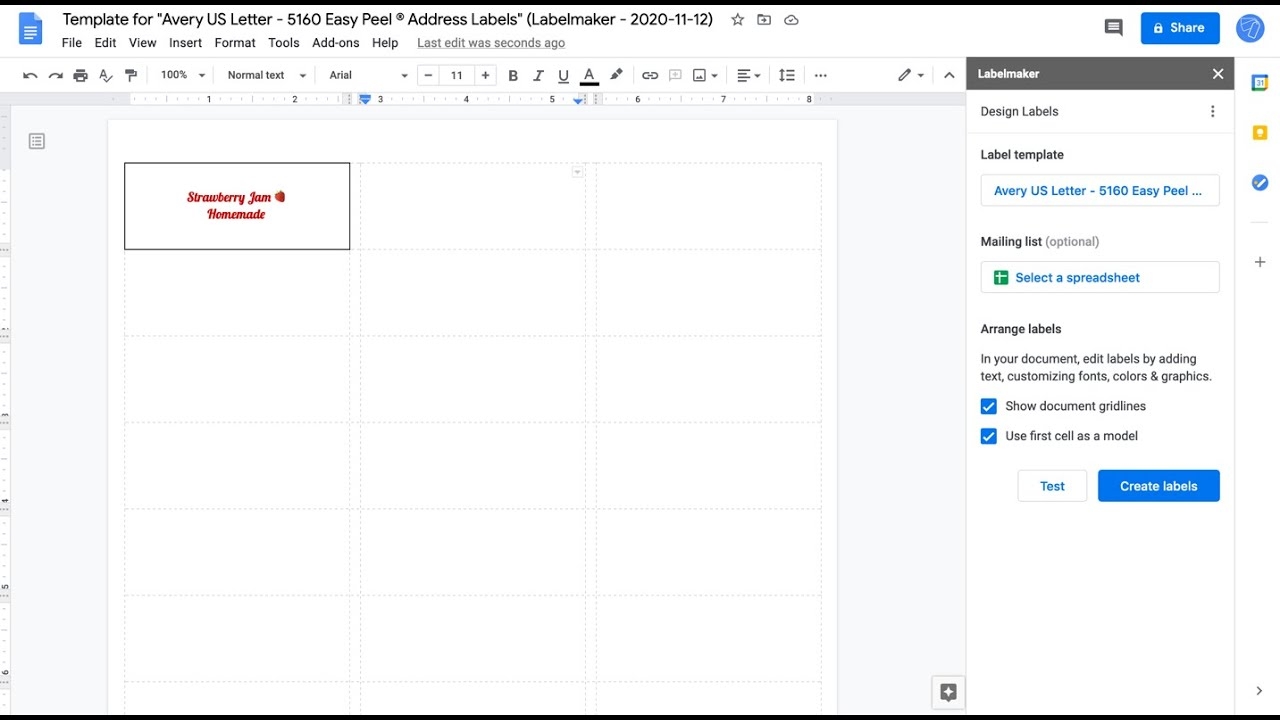Open the zoom 100% dropdown

click(x=183, y=75)
